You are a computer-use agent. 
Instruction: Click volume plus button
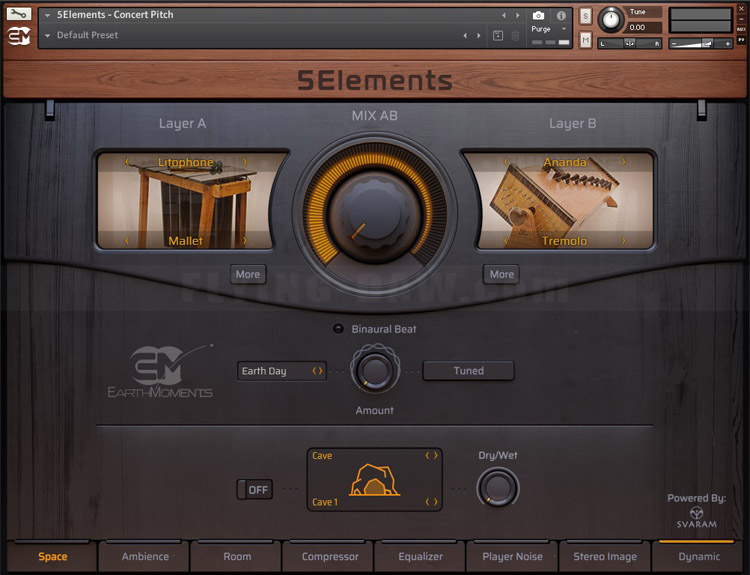pyautogui.click(x=728, y=44)
